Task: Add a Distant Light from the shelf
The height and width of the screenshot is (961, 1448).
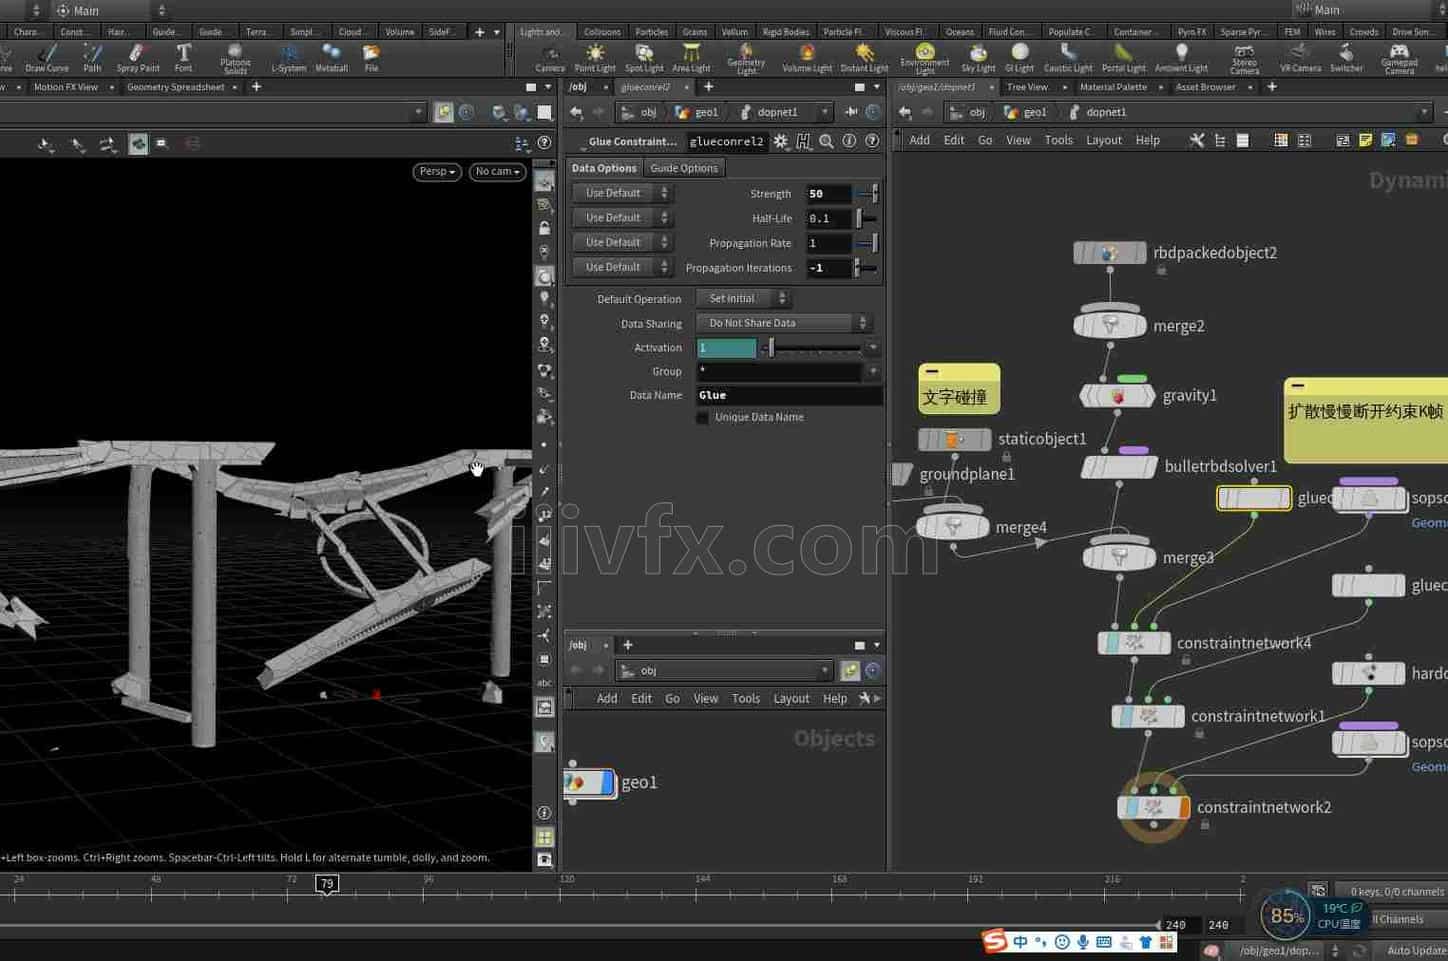Action: (x=864, y=58)
